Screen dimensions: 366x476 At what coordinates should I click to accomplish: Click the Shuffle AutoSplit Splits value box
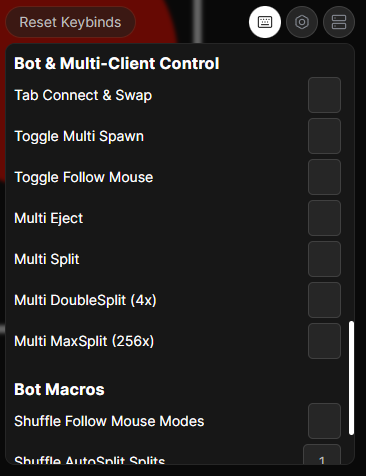coord(322,454)
